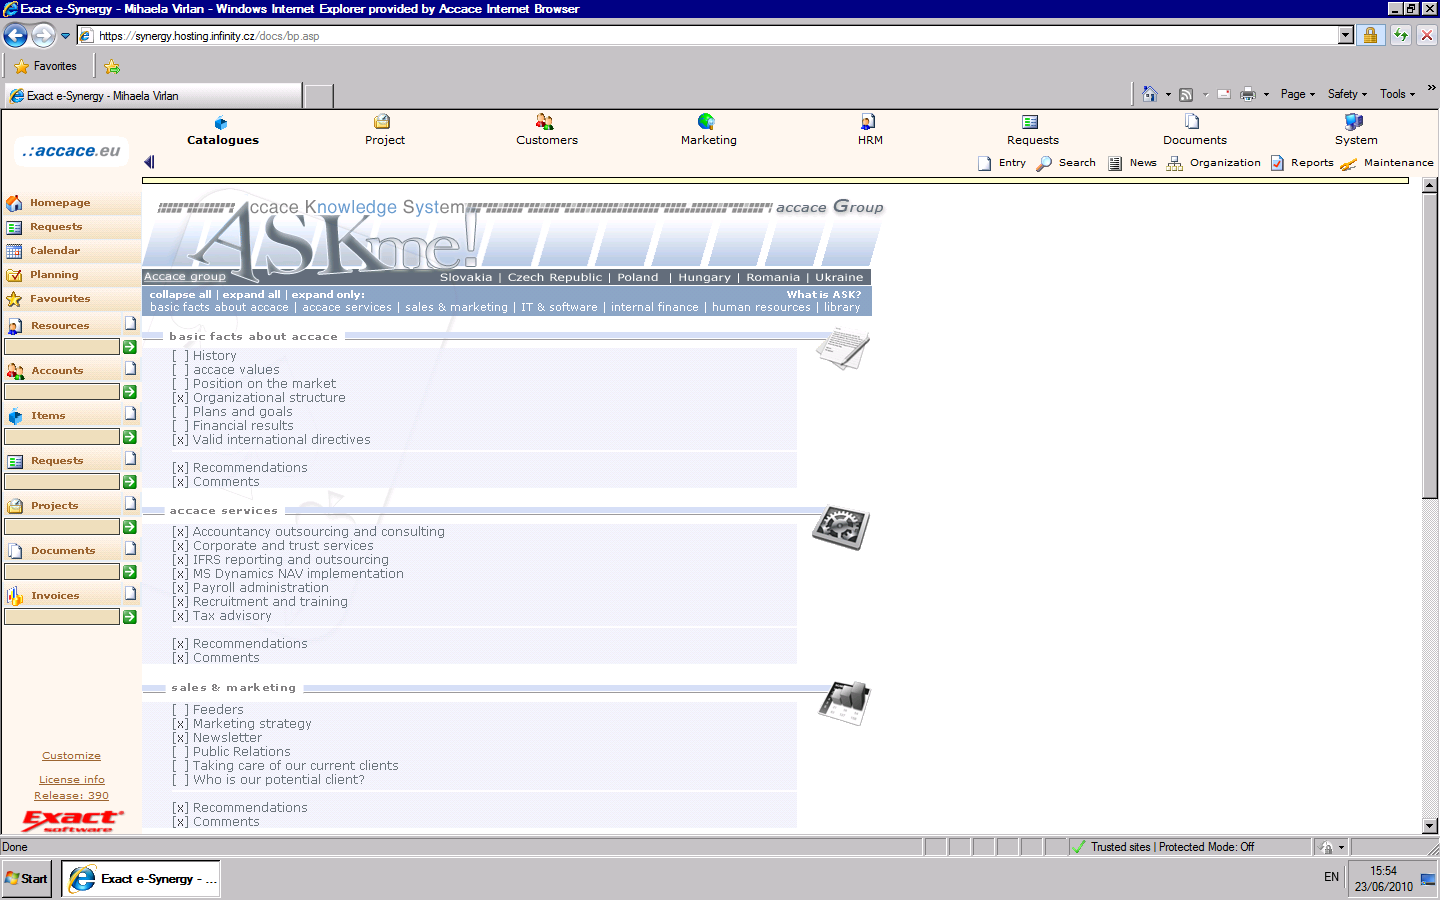
Task: Click the IE Home toolbar icon
Action: 1150,94
